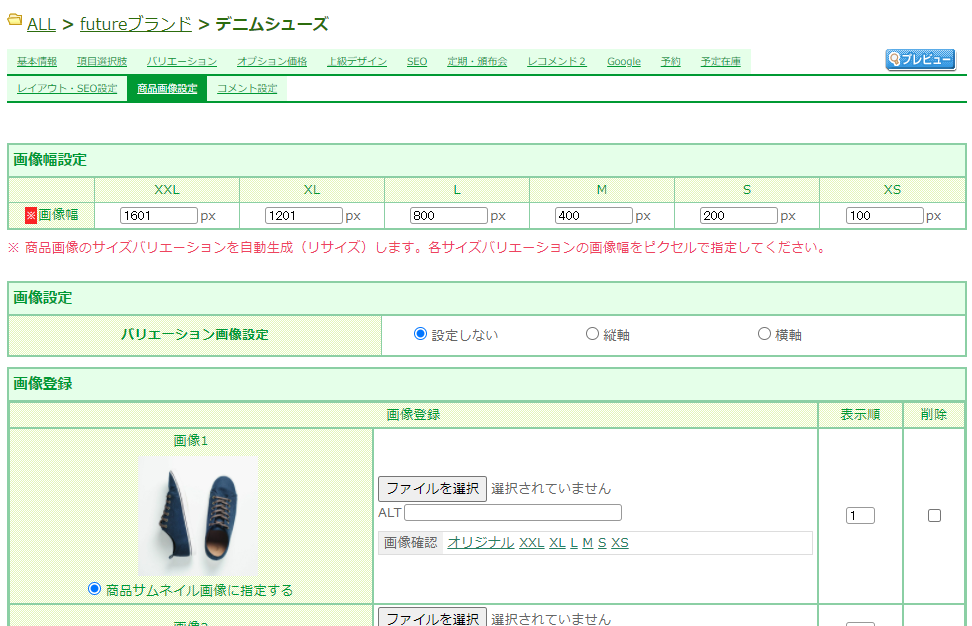Select the 縦軸 radio option
The width and height of the screenshot is (972, 626).
[x=592, y=333]
